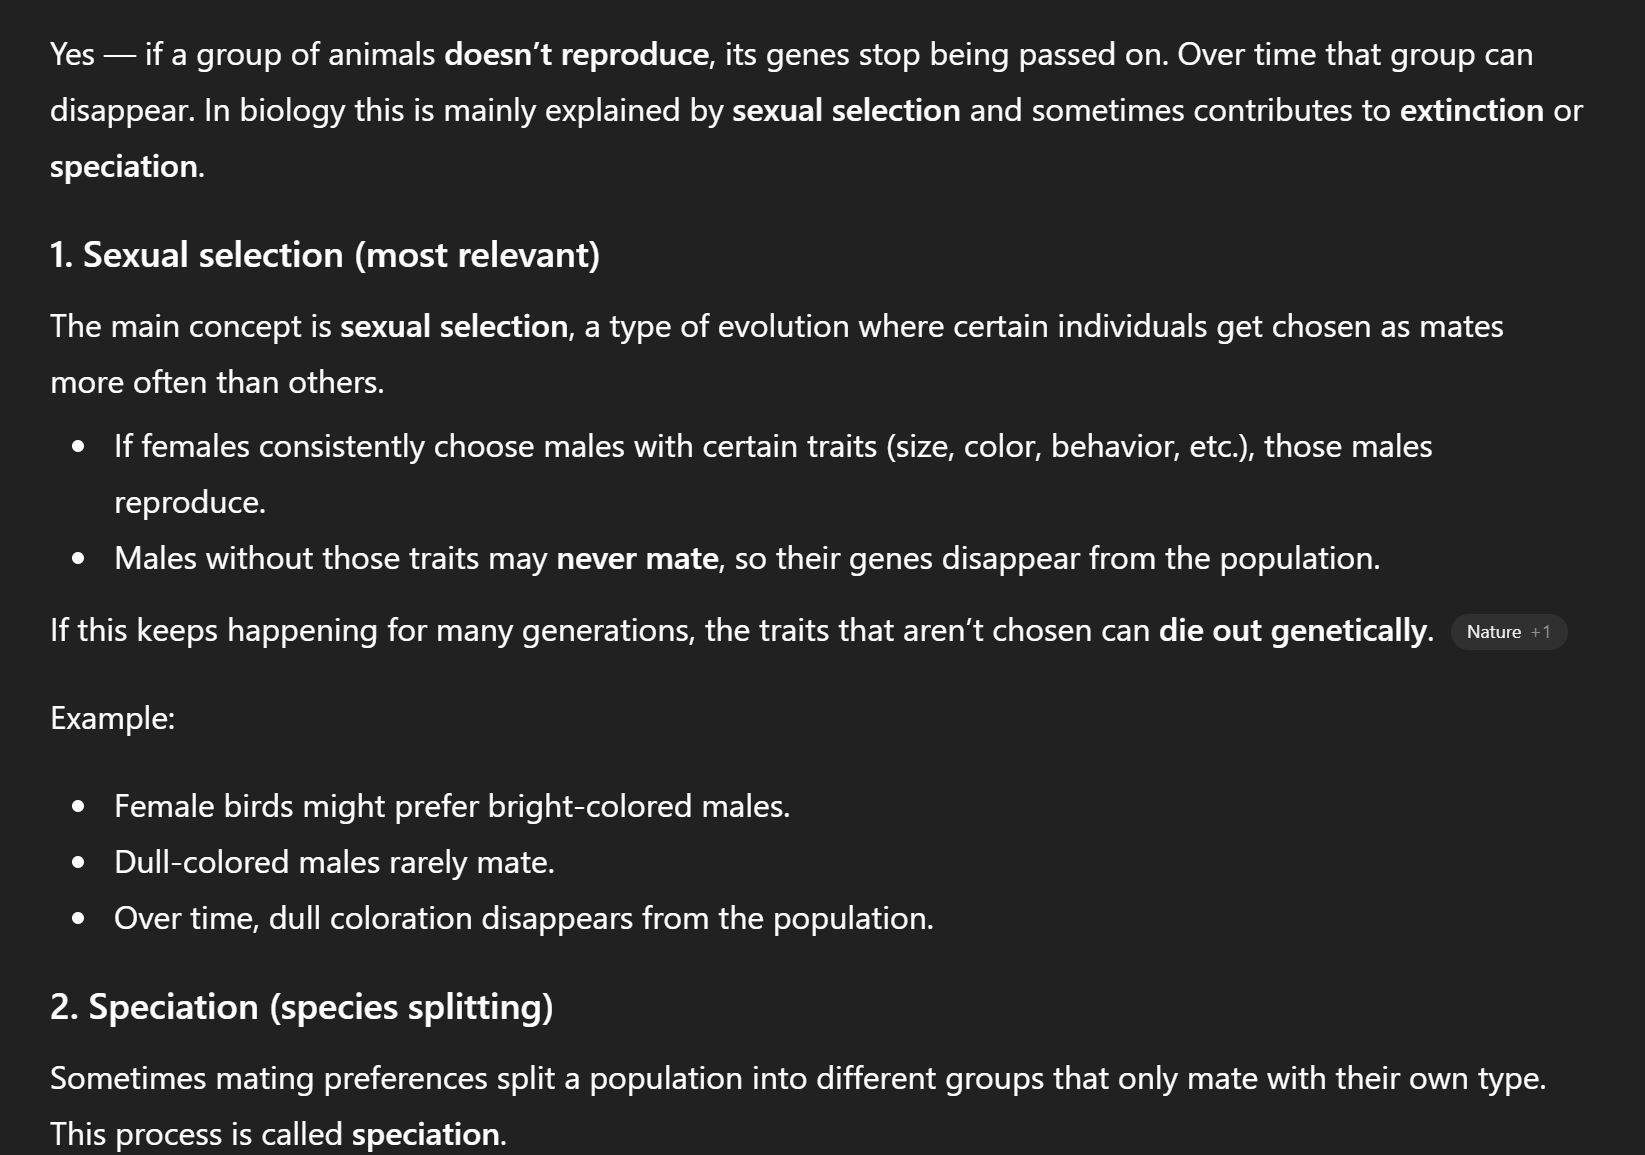
Task: Click the "Over time, dull coloration disappears" bullet
Action: point(524,918)
